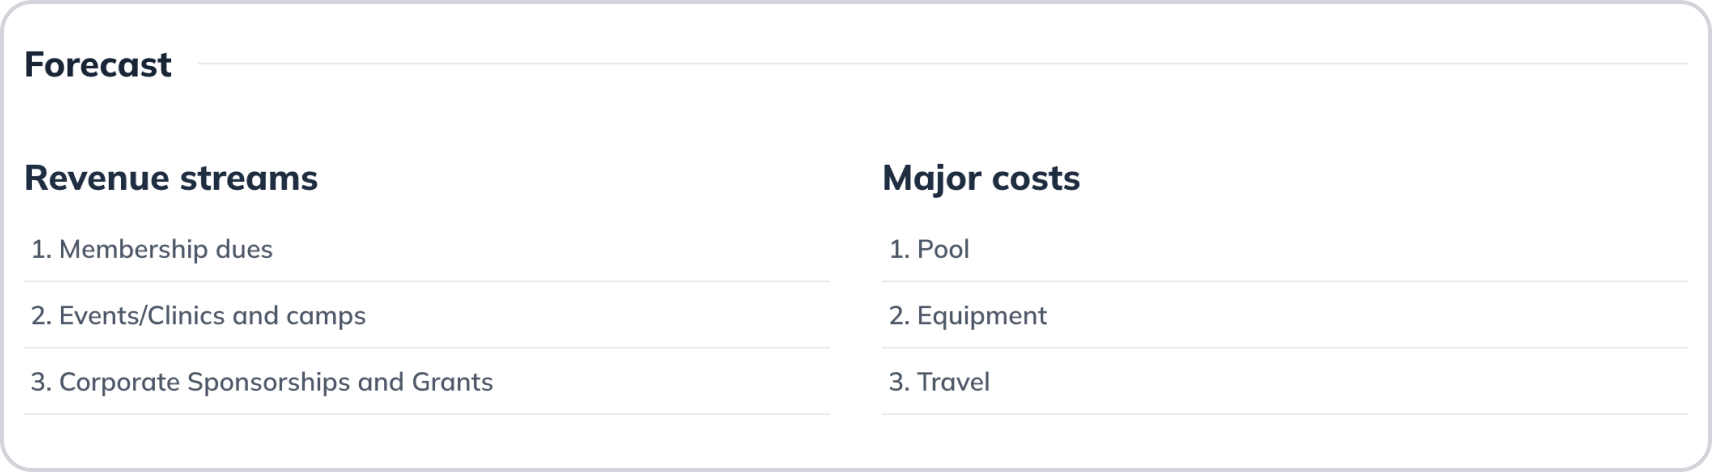Click the number 1 before Pool
The width and height of the screenshot is (1712, 472).
coord(896,249)
